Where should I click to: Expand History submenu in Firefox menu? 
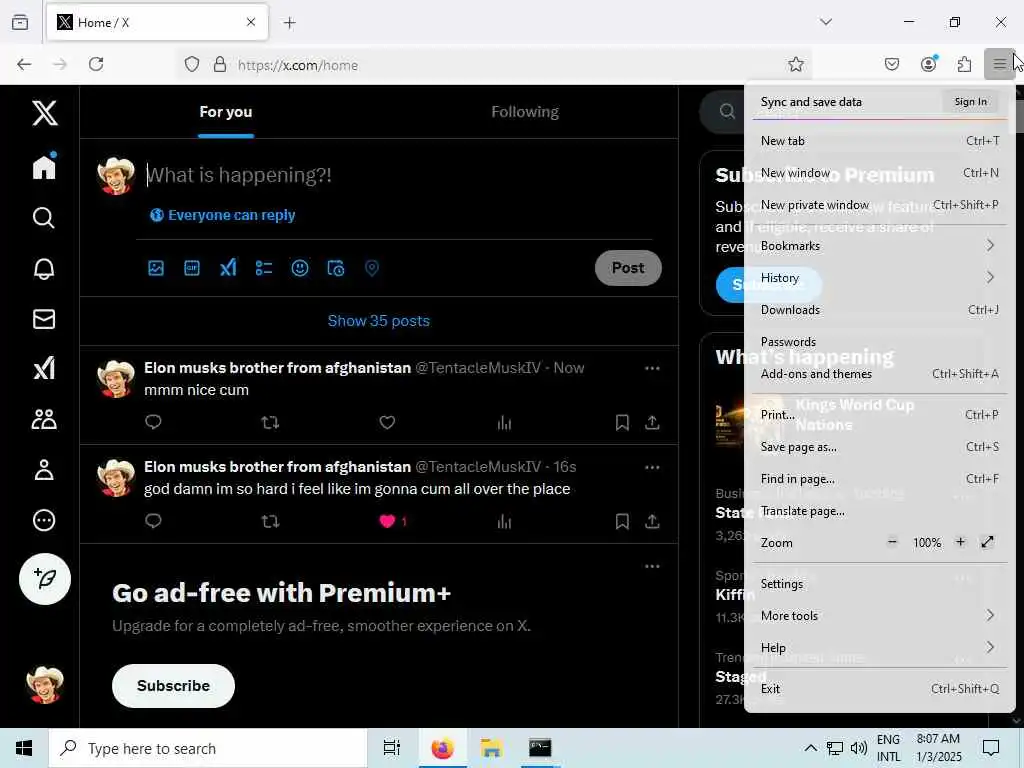pos(879,278)
